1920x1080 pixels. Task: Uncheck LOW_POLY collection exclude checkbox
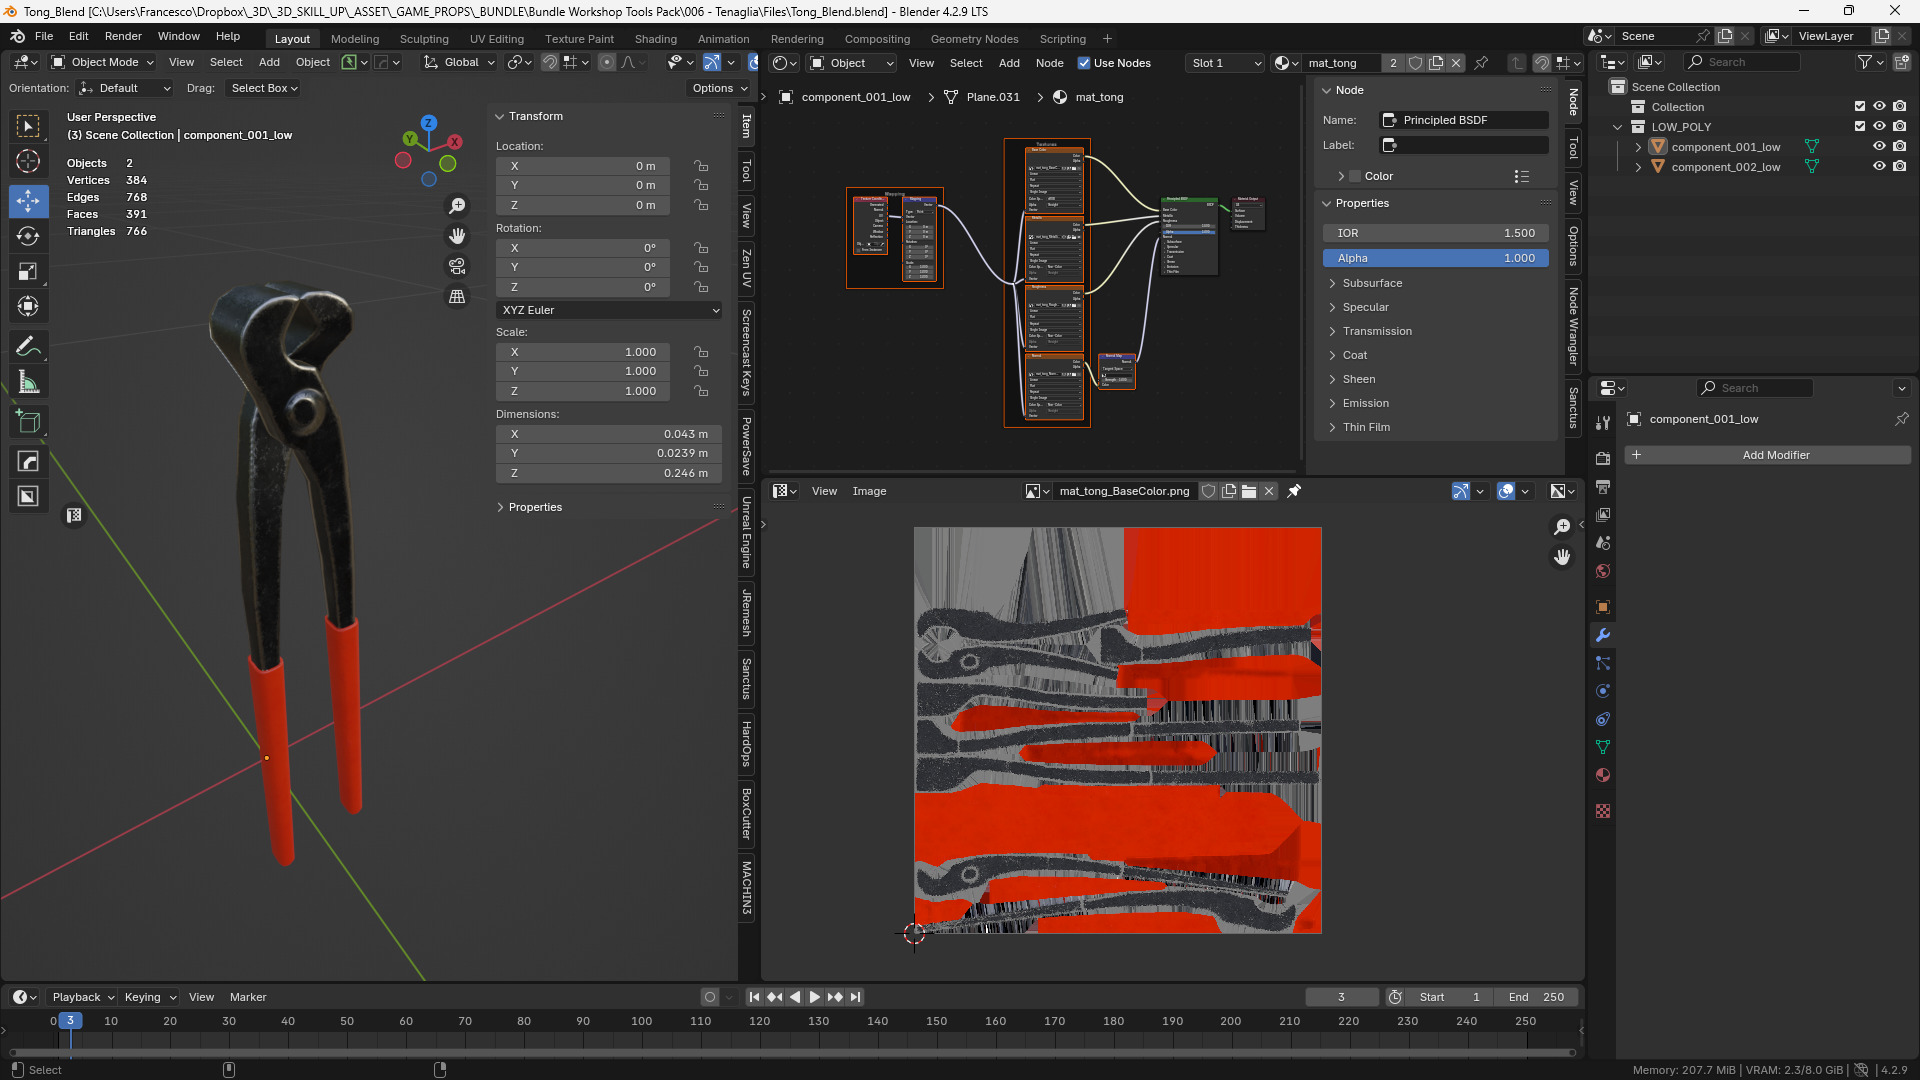pos(1860,127)
